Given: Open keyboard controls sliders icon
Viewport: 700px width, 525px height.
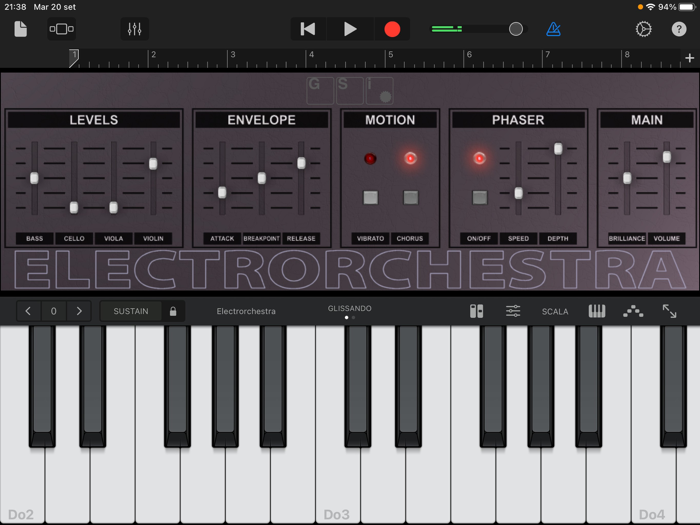Looking at the screenshot, I should tap(513, 311).
